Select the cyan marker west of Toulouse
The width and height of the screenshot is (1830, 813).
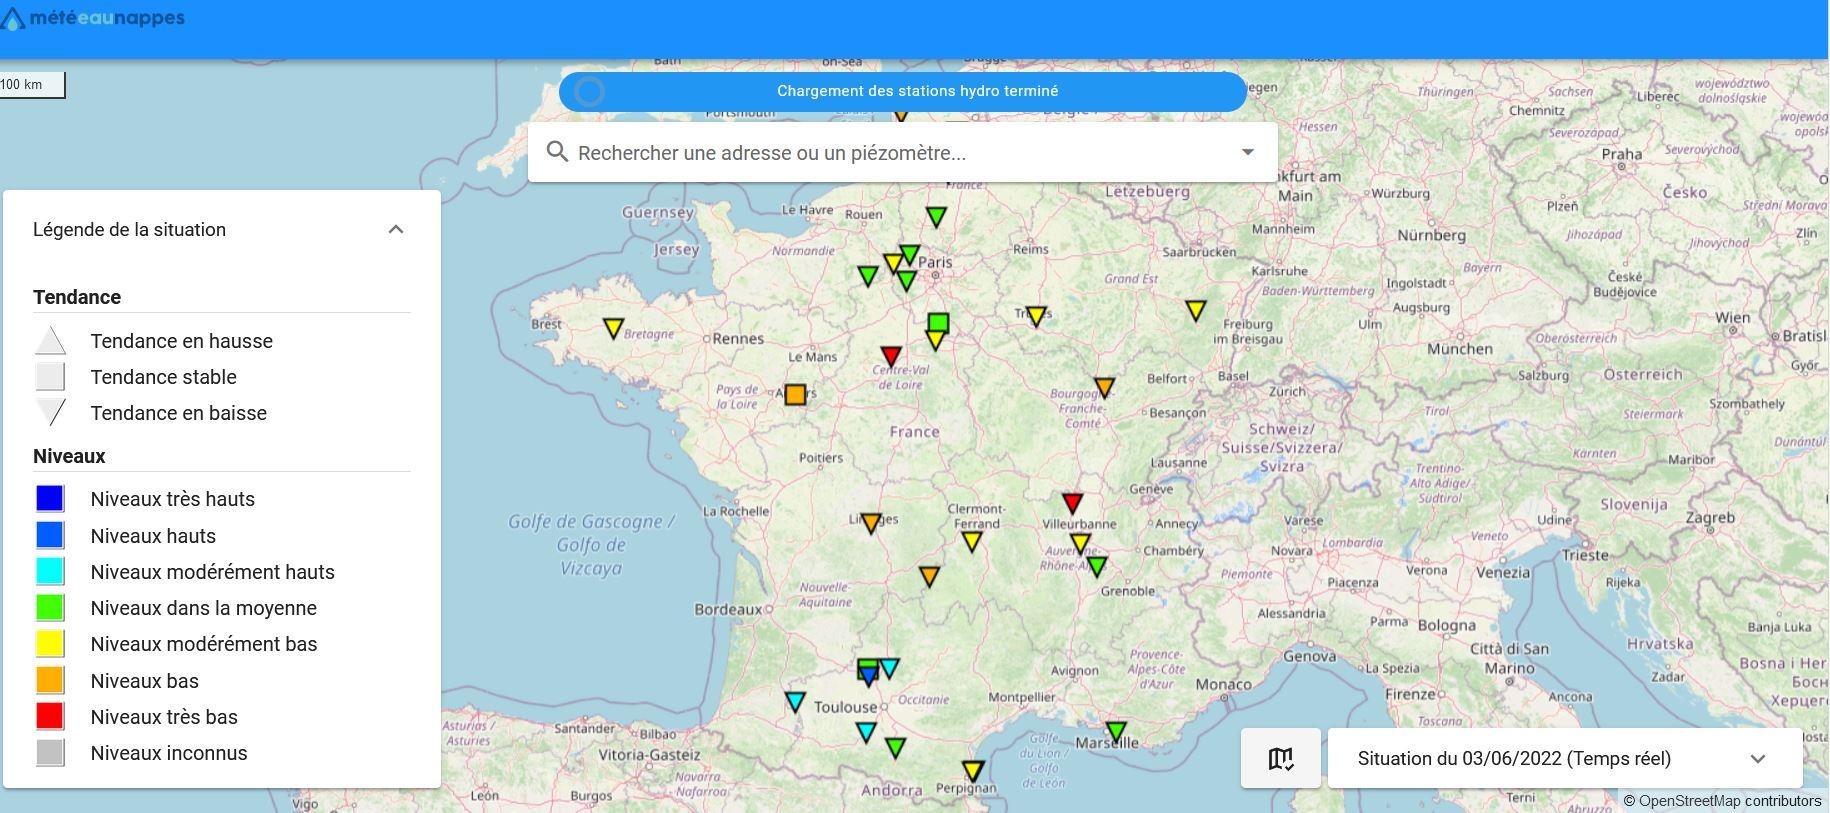coord(795,702)
